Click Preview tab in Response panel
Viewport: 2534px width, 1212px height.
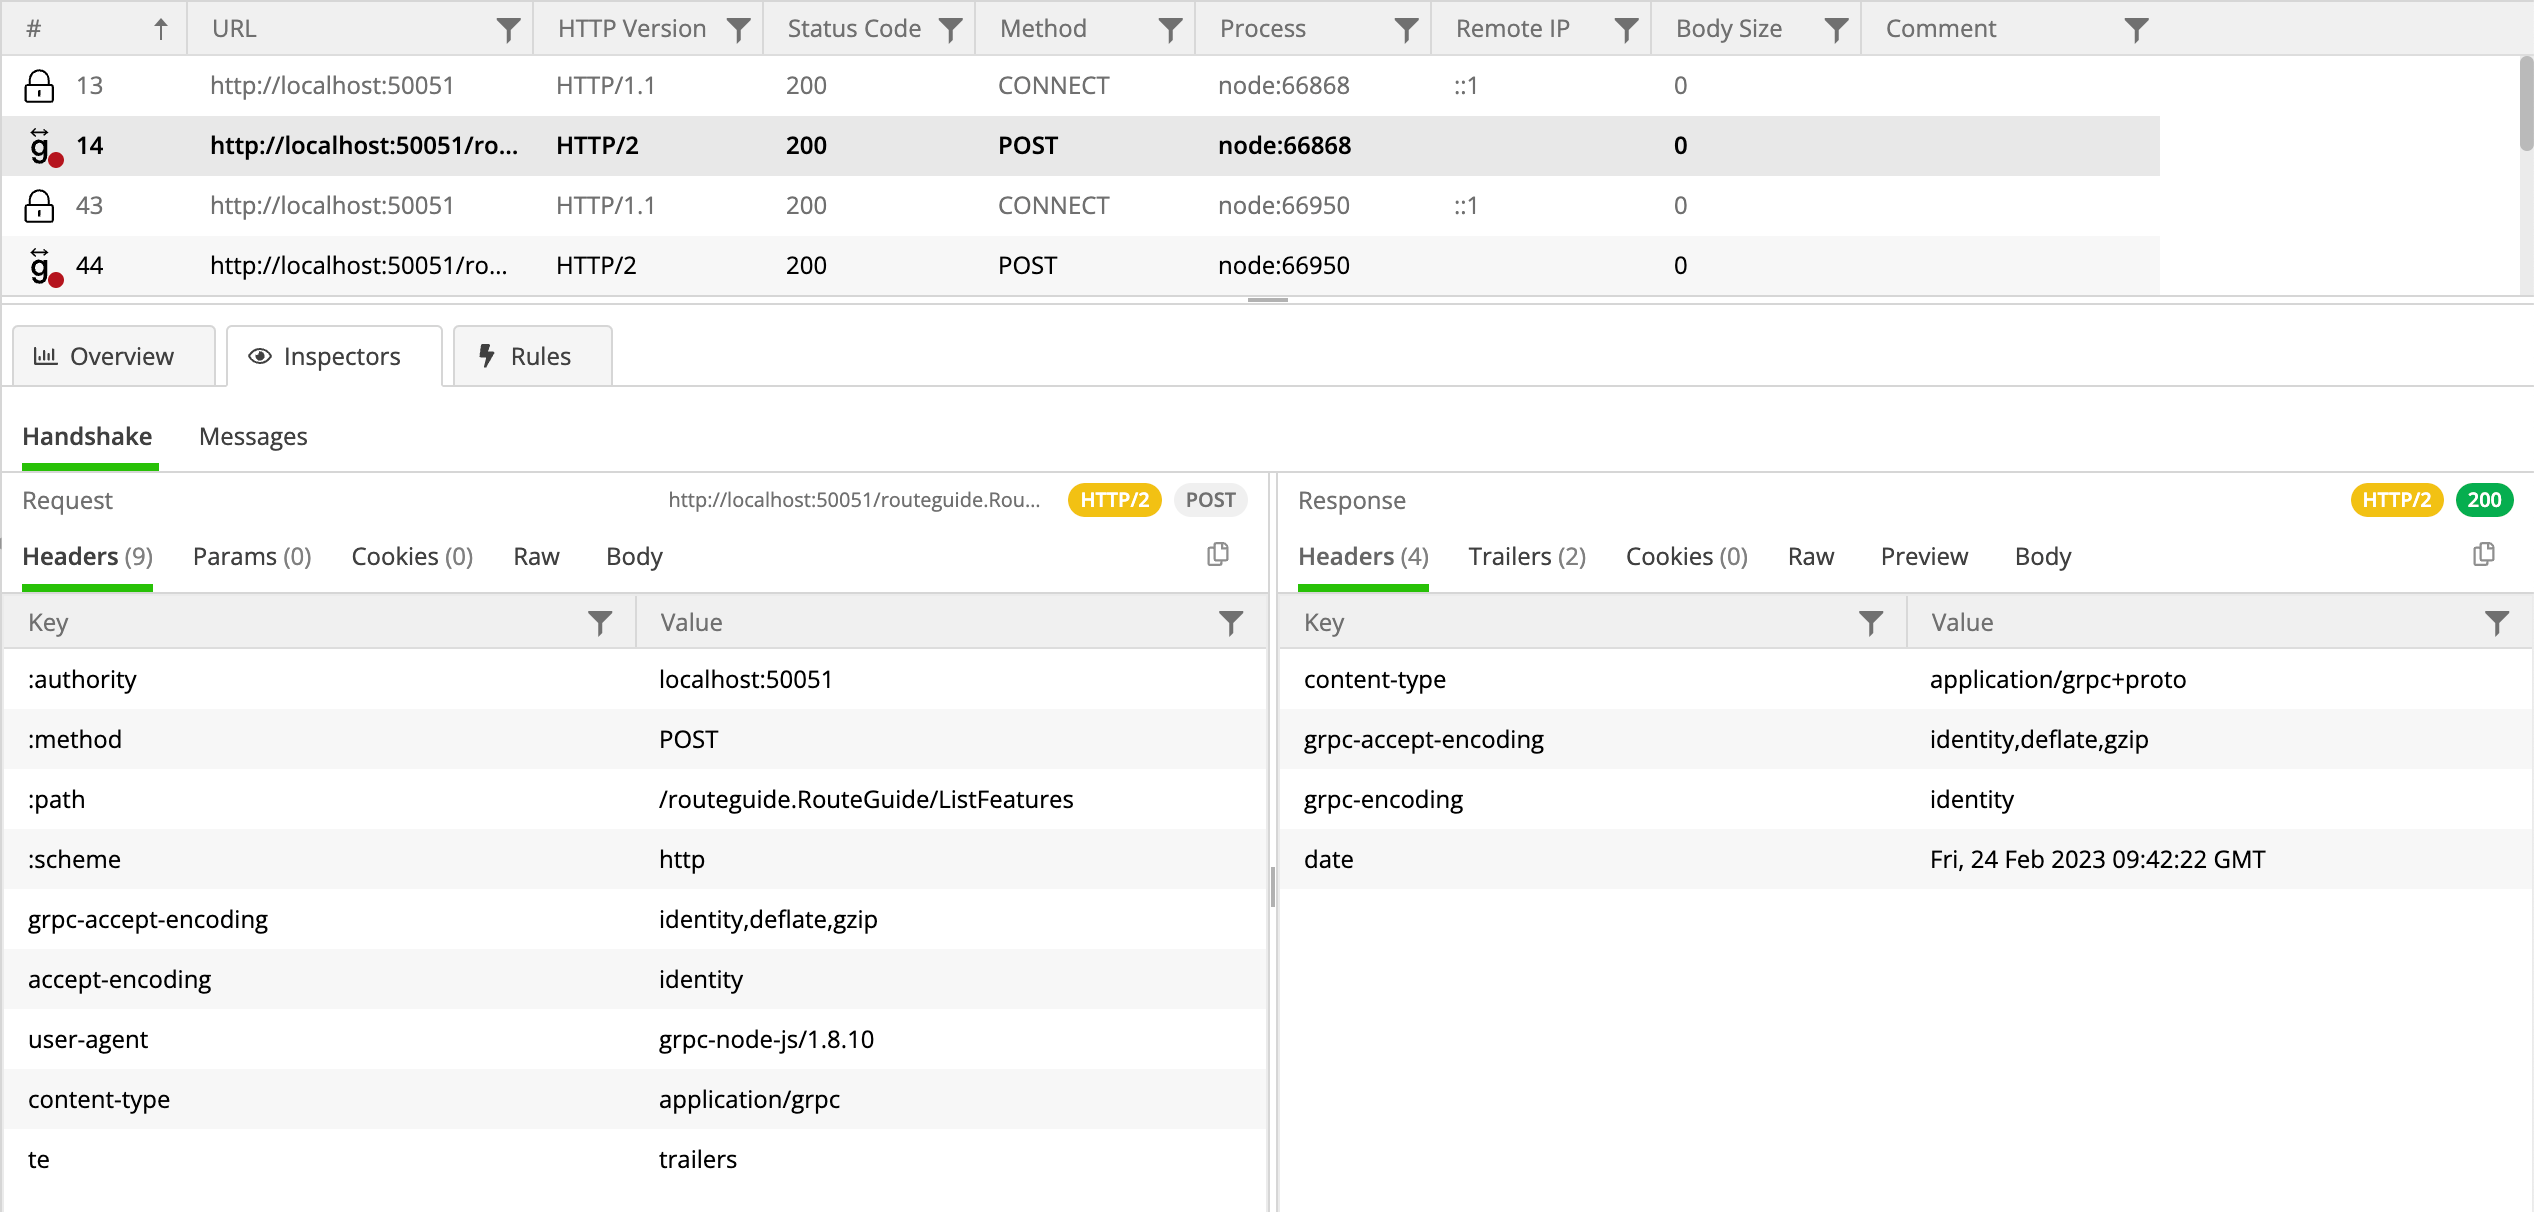[1925, 556]
